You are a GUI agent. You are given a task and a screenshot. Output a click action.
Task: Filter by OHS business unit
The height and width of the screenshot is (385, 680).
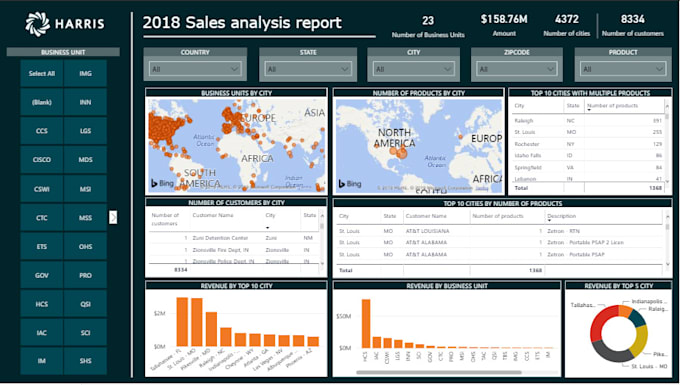click(85, 246)
